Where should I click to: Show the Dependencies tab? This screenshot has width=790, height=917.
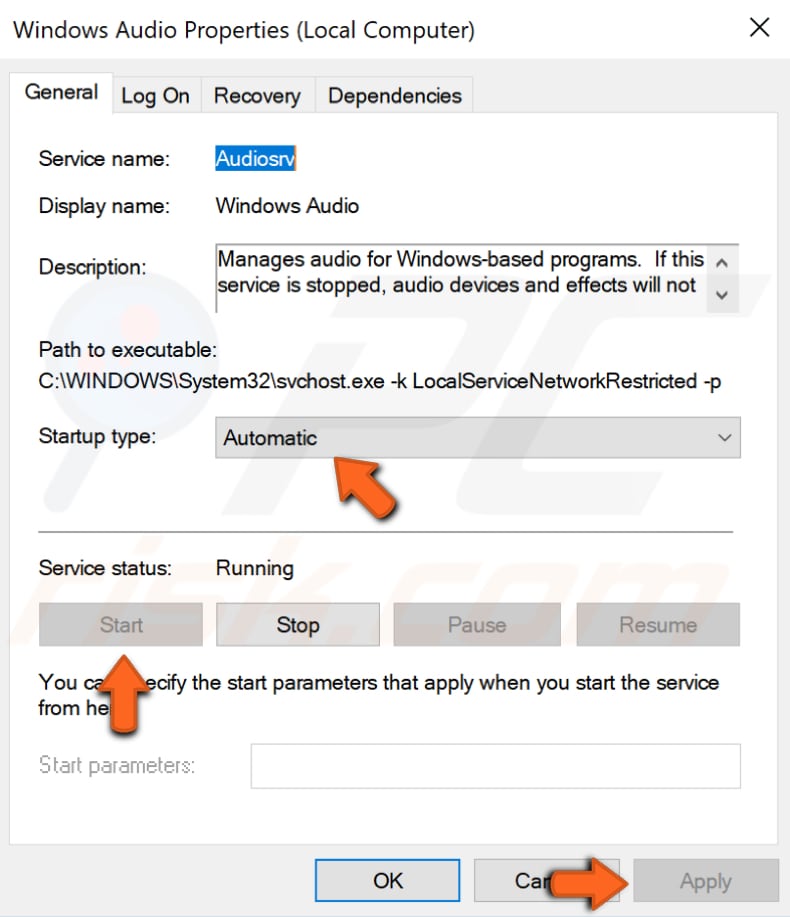[x=394, y=95]
